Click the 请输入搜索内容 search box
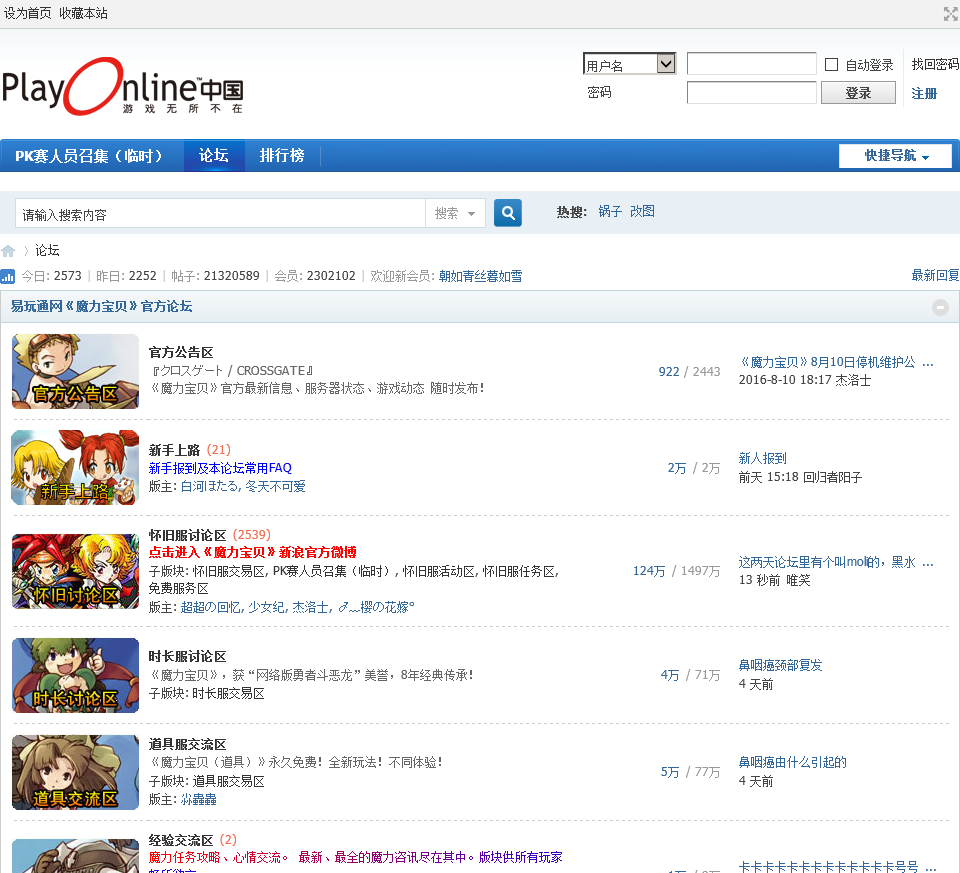 point(220,214)
